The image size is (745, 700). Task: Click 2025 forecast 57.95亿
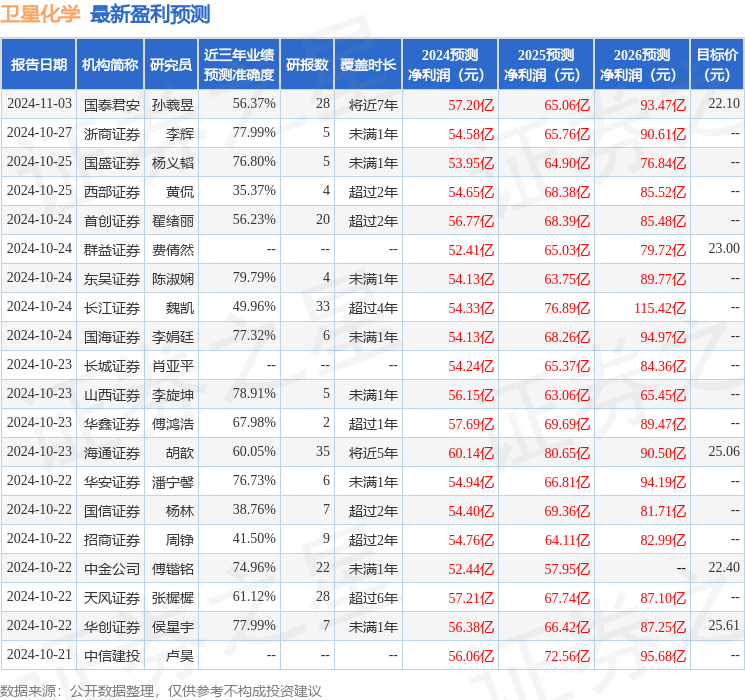(567, 569)
